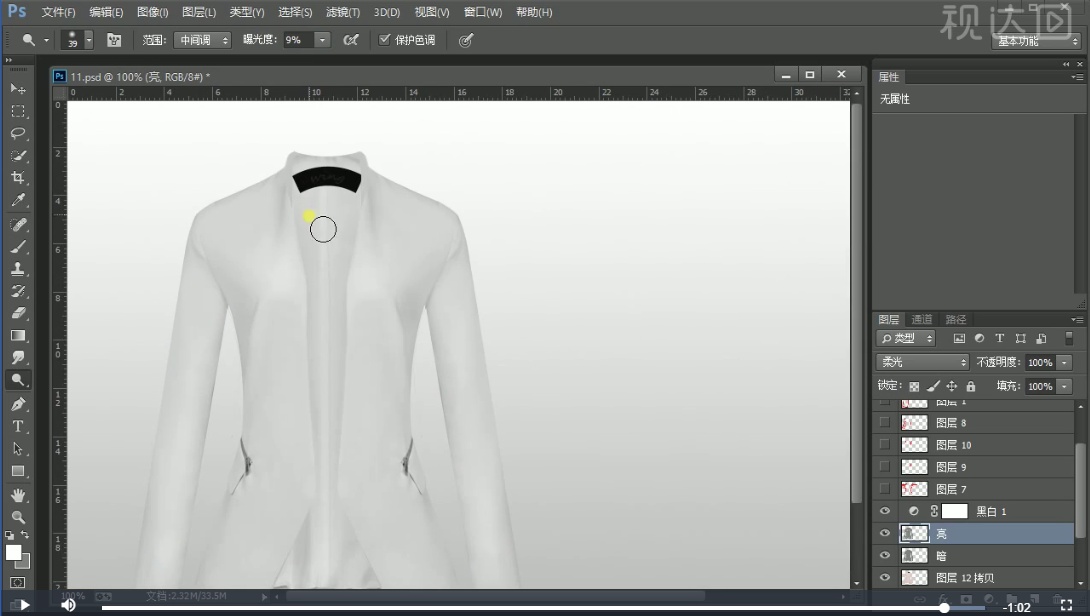
Task: Open the 图像(I) menu
Action: click(x=153, y=12)
